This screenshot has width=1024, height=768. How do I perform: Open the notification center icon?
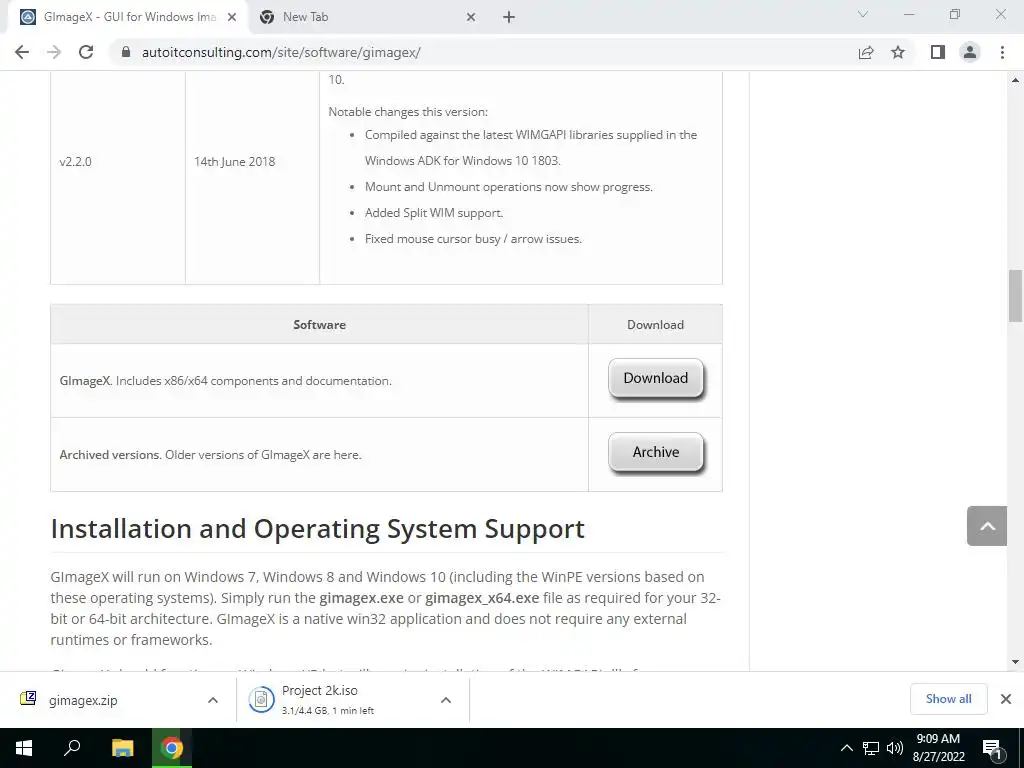pyautogui.click(x=993, y=749)
